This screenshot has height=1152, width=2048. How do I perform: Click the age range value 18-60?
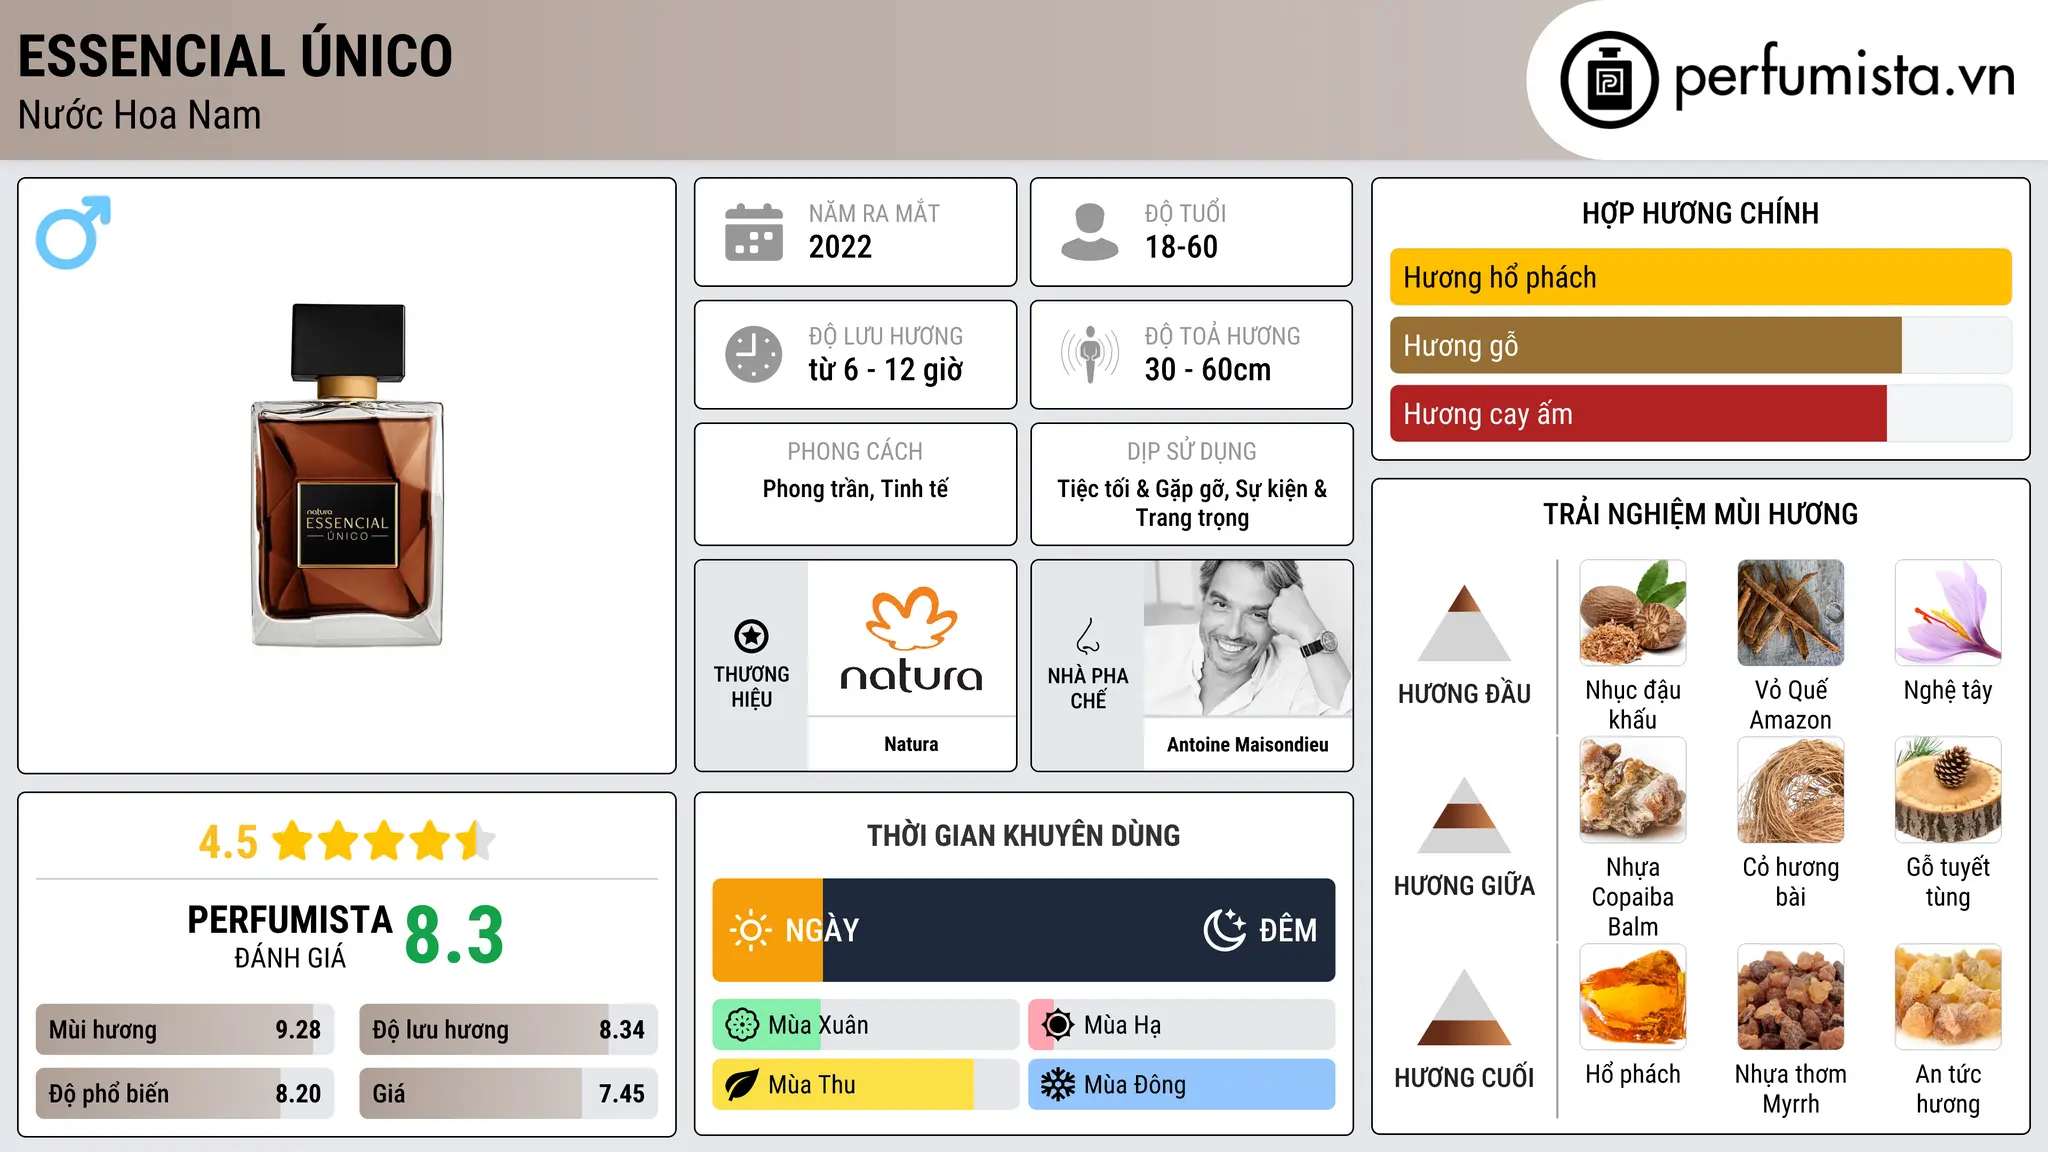click(x=1181, y=247)
